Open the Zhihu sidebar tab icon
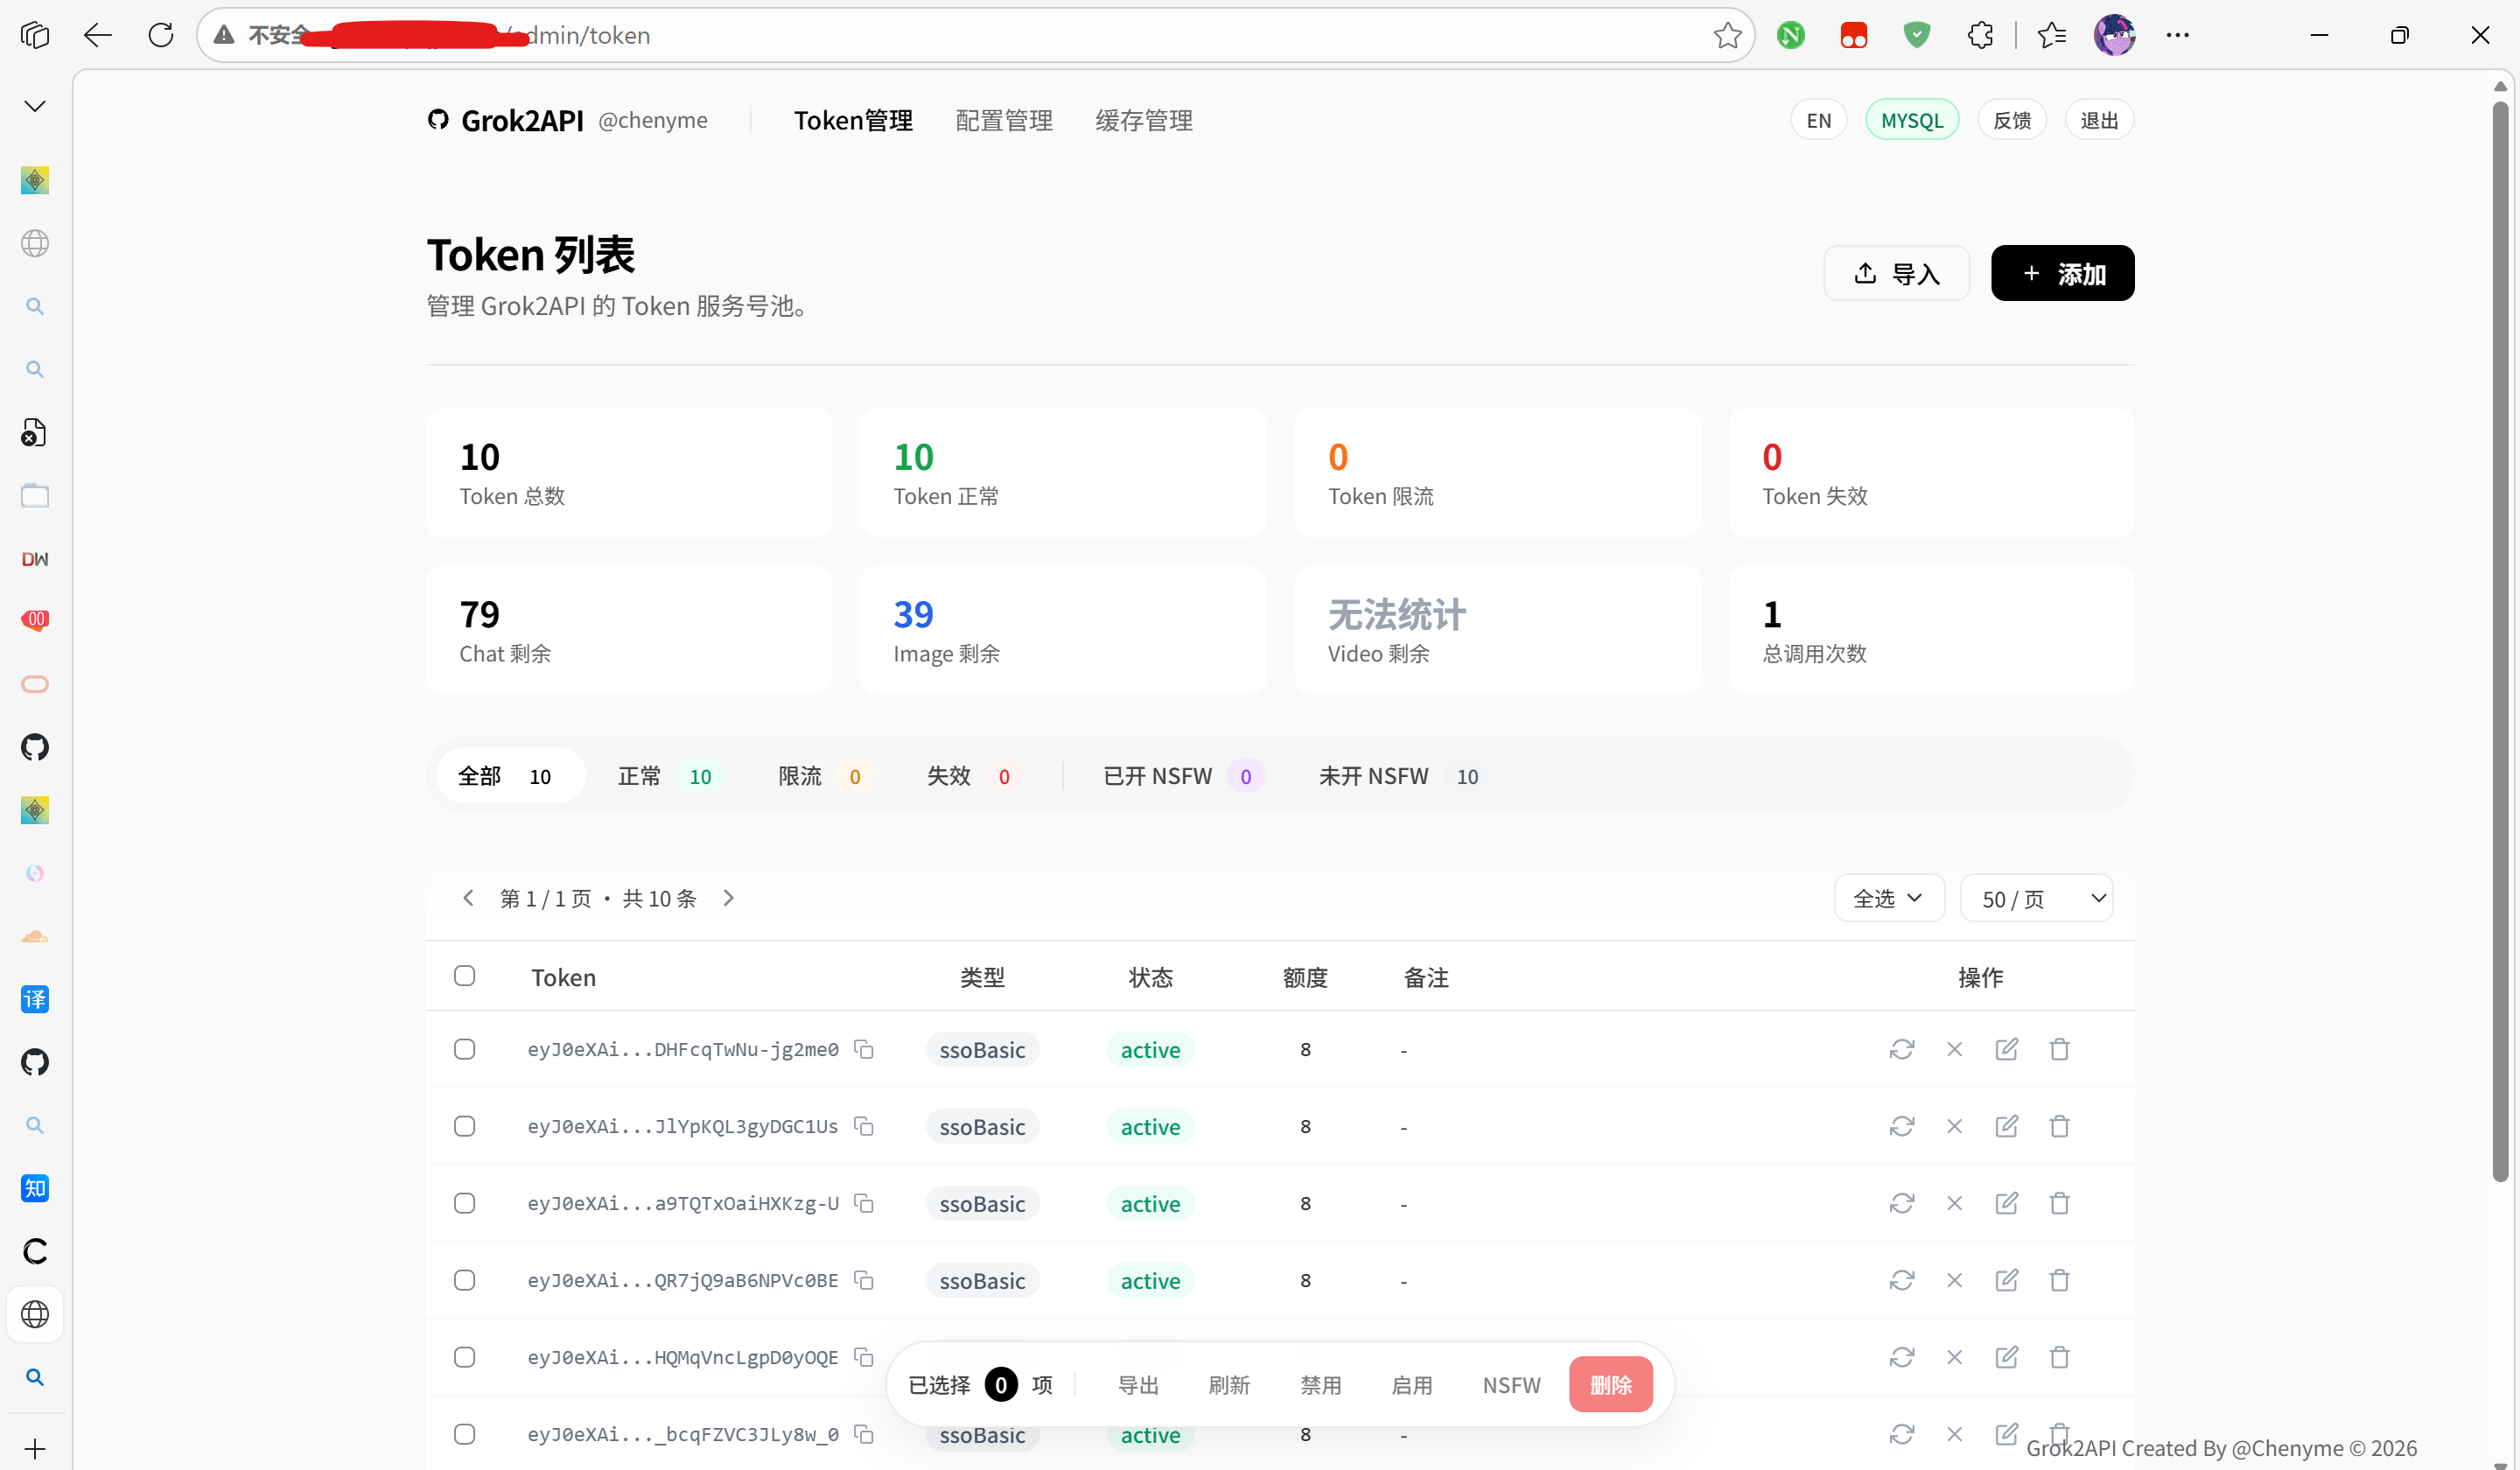 [x=35, y=1188]
